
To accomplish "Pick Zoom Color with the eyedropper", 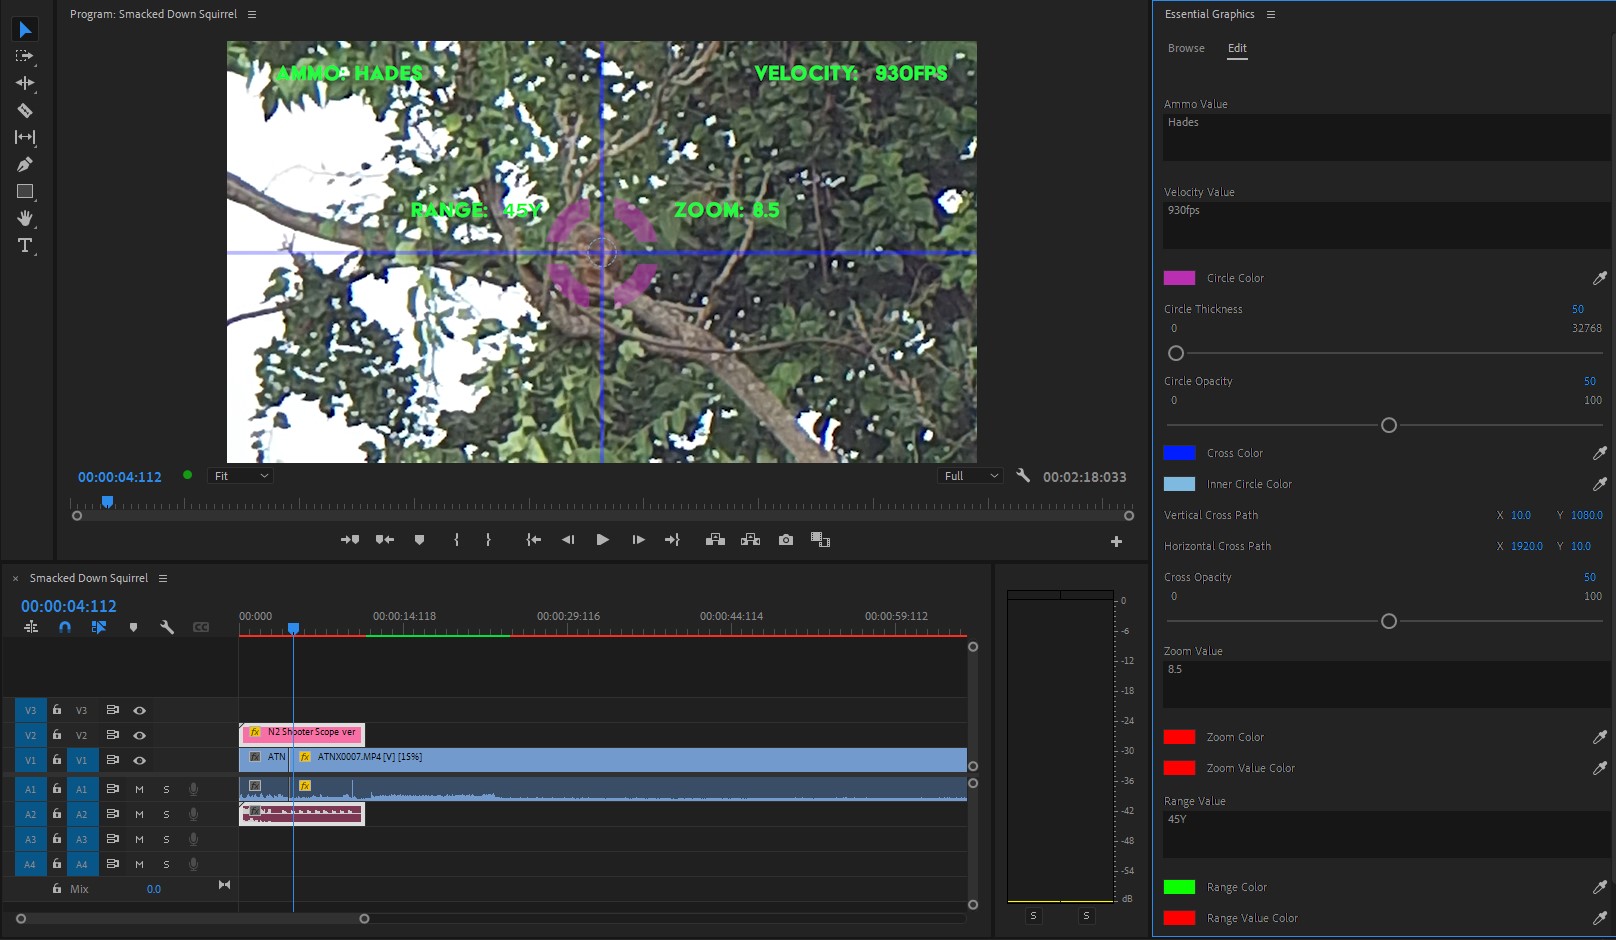I will pyautogui.click(x=1599, y=737).
